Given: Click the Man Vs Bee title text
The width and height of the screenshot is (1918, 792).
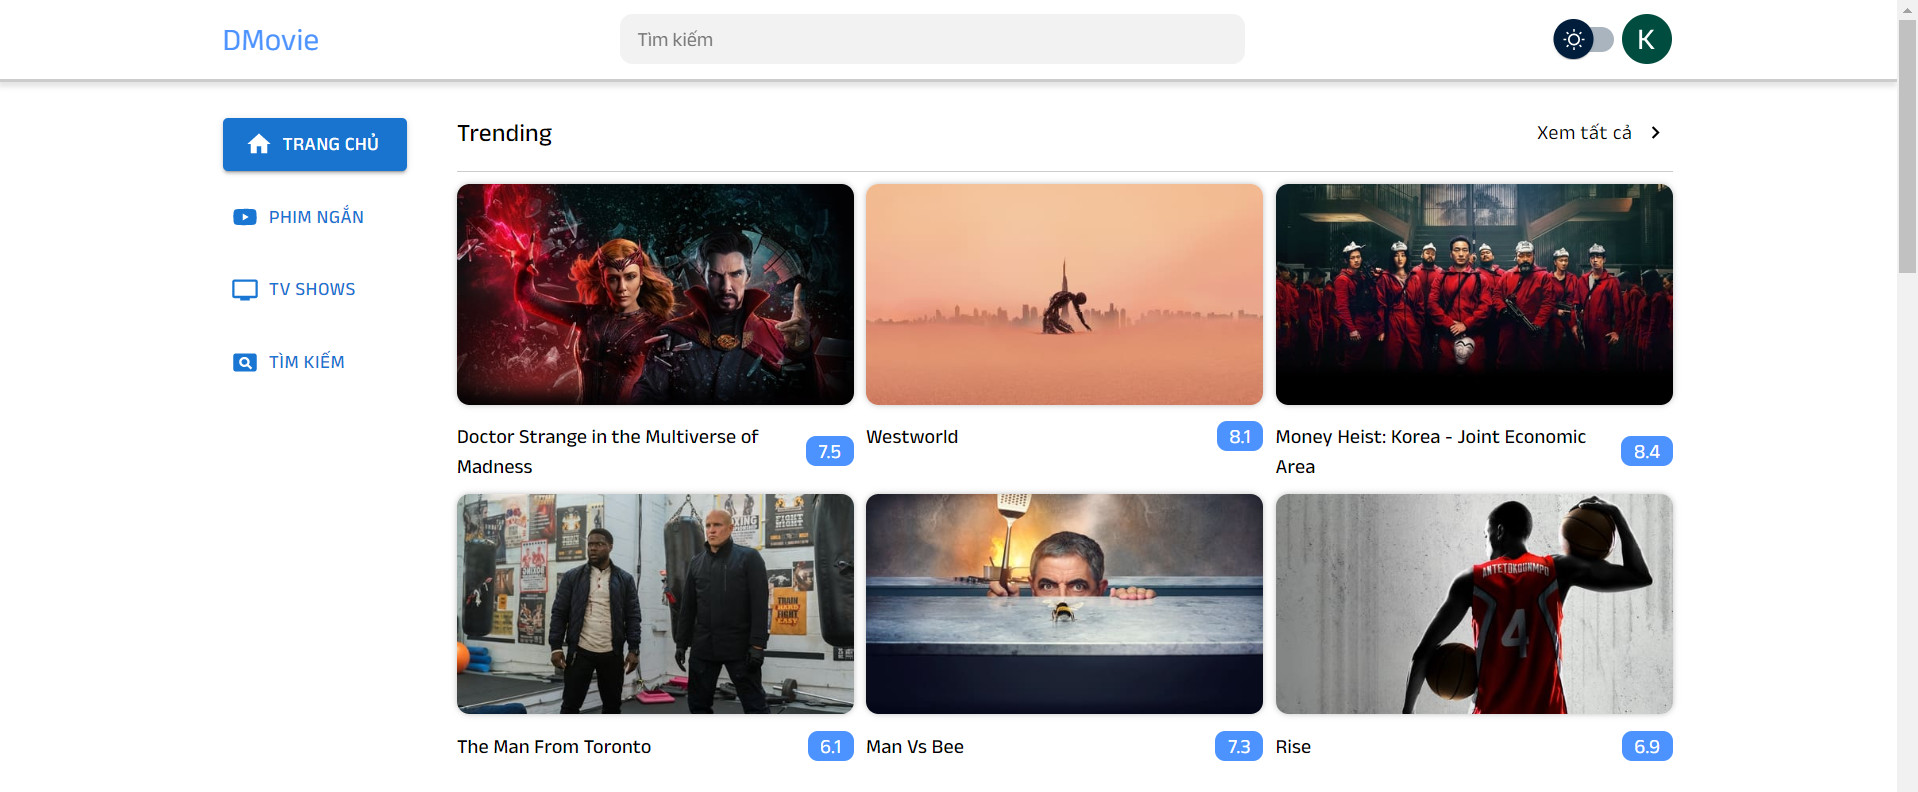Looking at the screenshot, I should pyautogui.click(x=915, y=747).
